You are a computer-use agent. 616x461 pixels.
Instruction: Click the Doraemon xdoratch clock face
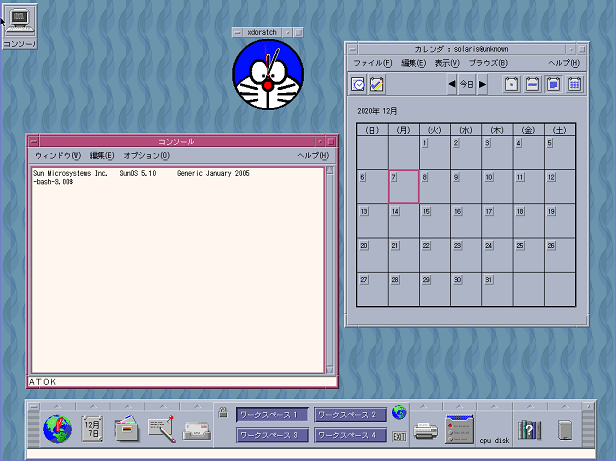pyautogui.click(x=268, y=74)
